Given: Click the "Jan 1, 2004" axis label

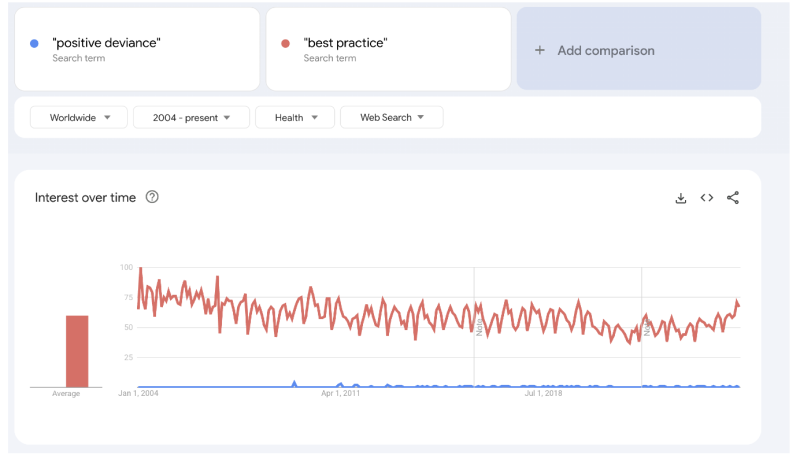Looking at the screenshot, I should tap(138, 394).
